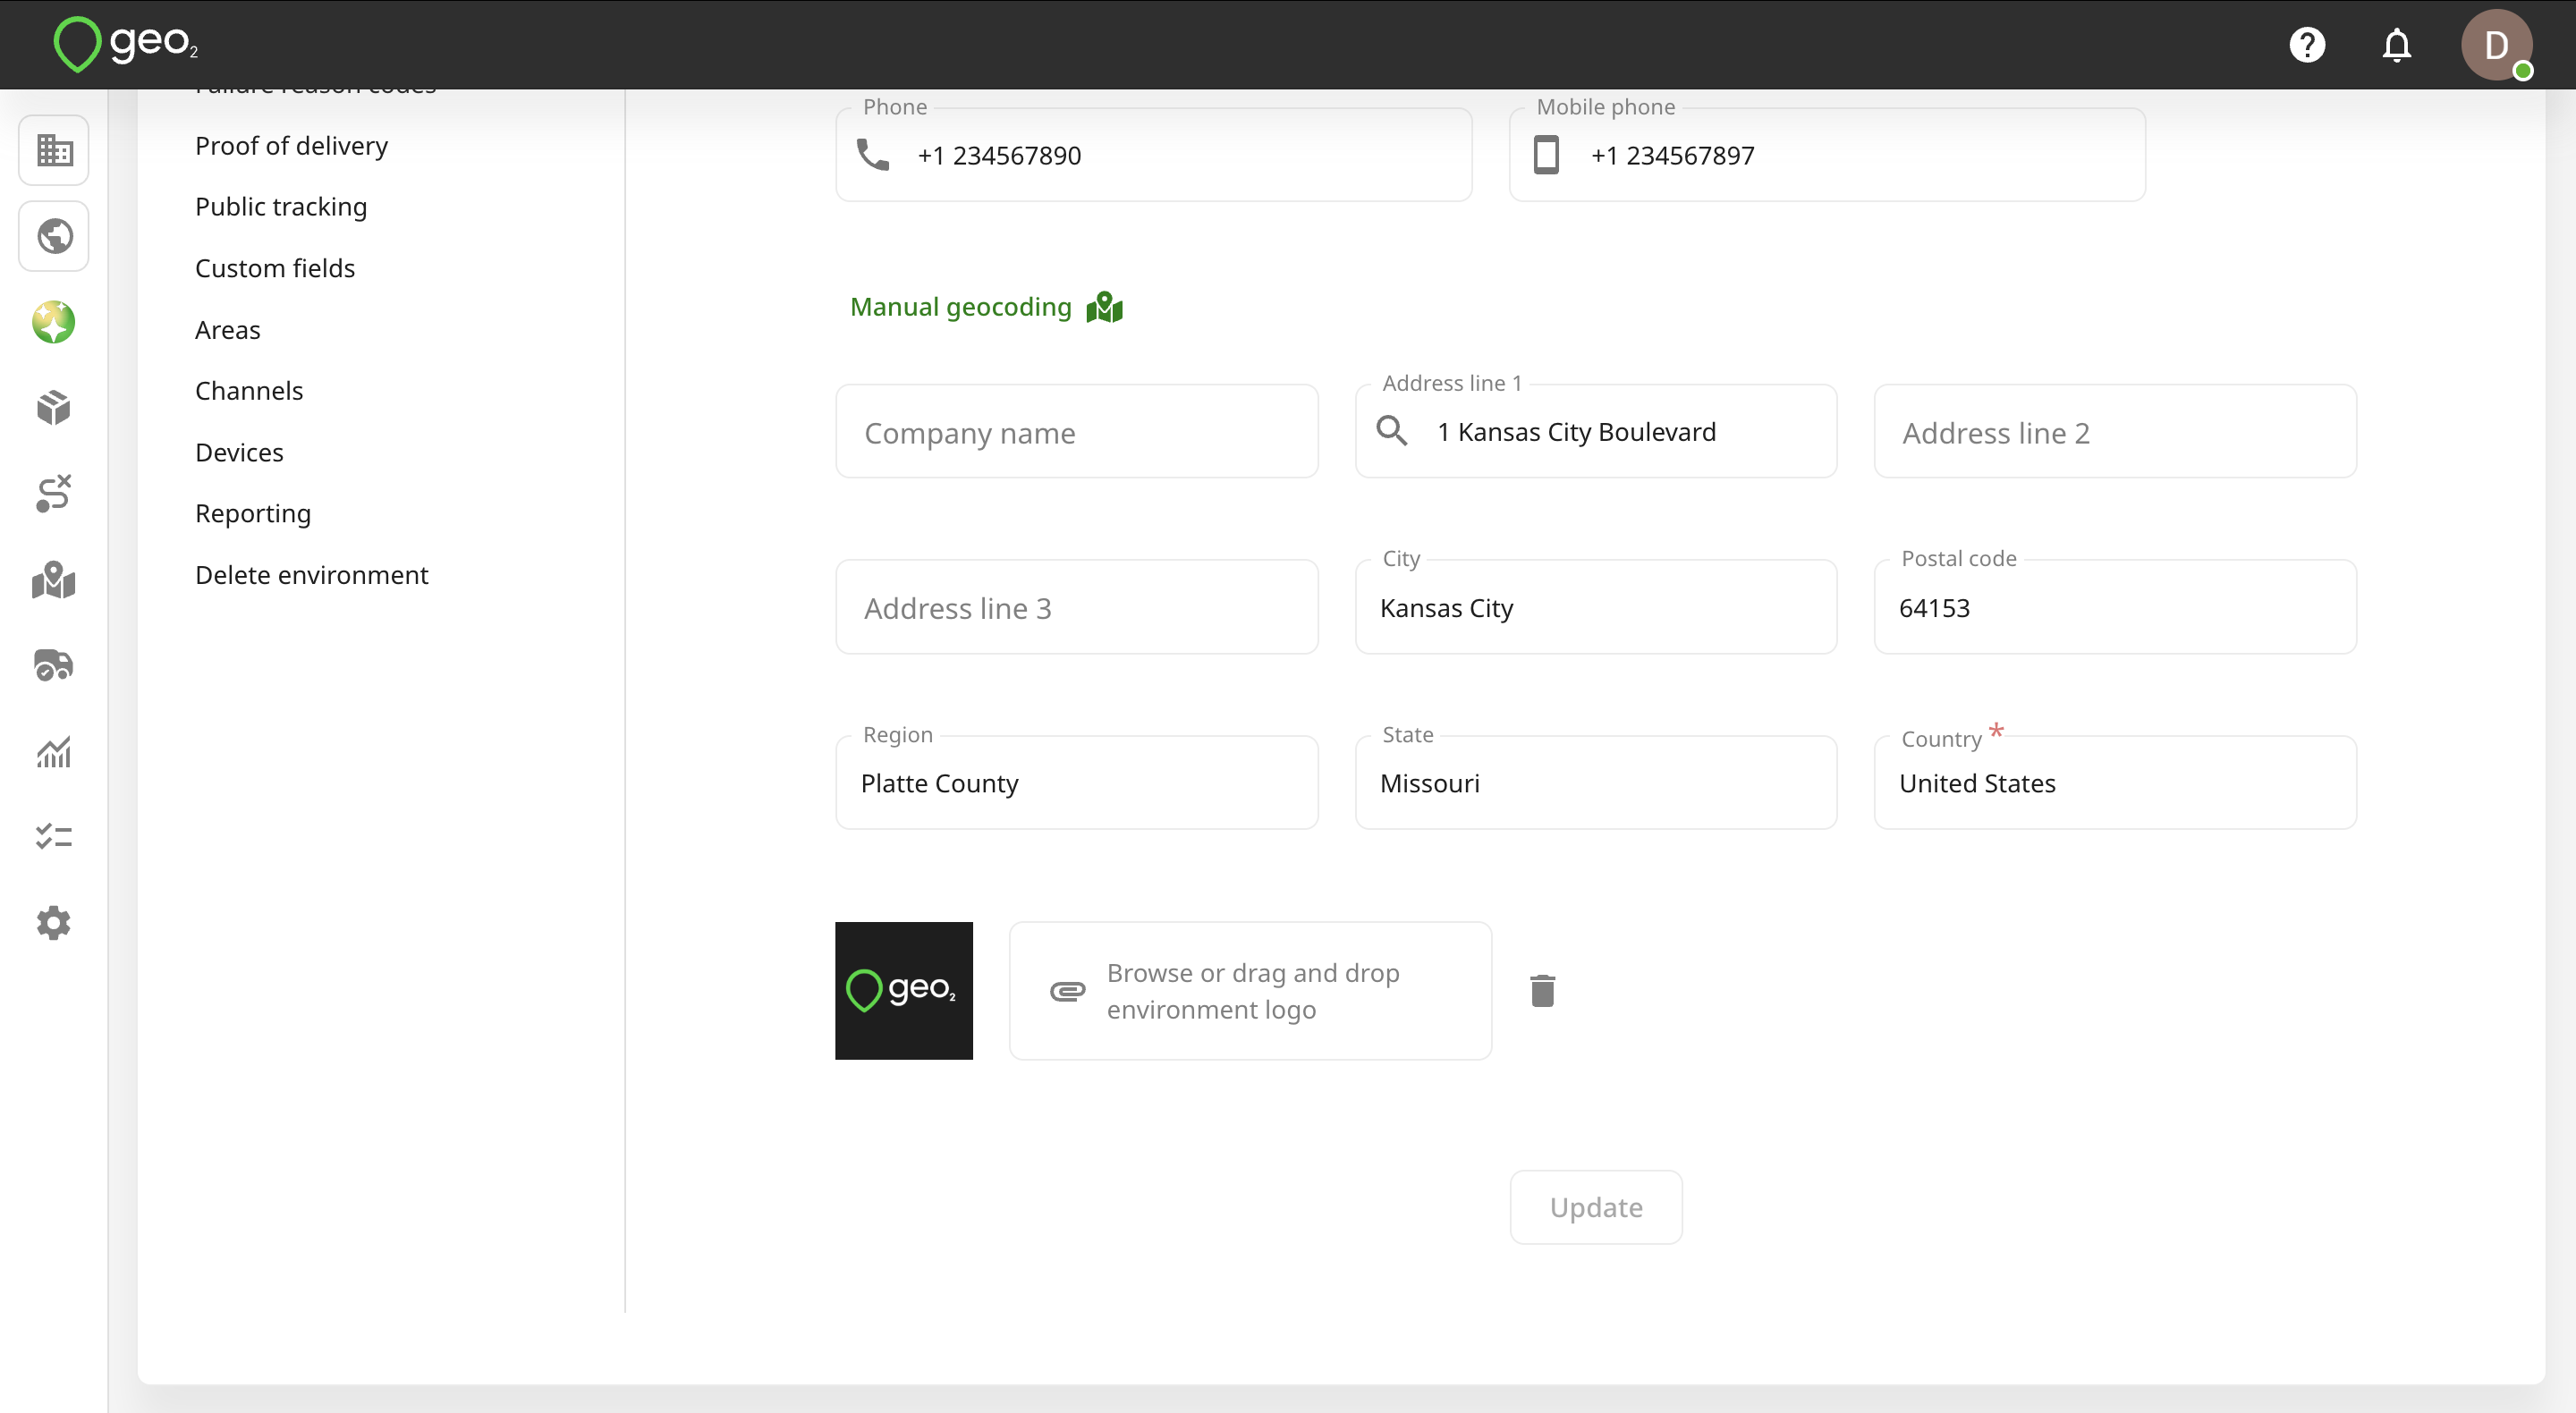Open Custom fields settings

pyautogui.click(x=275, y=268)
